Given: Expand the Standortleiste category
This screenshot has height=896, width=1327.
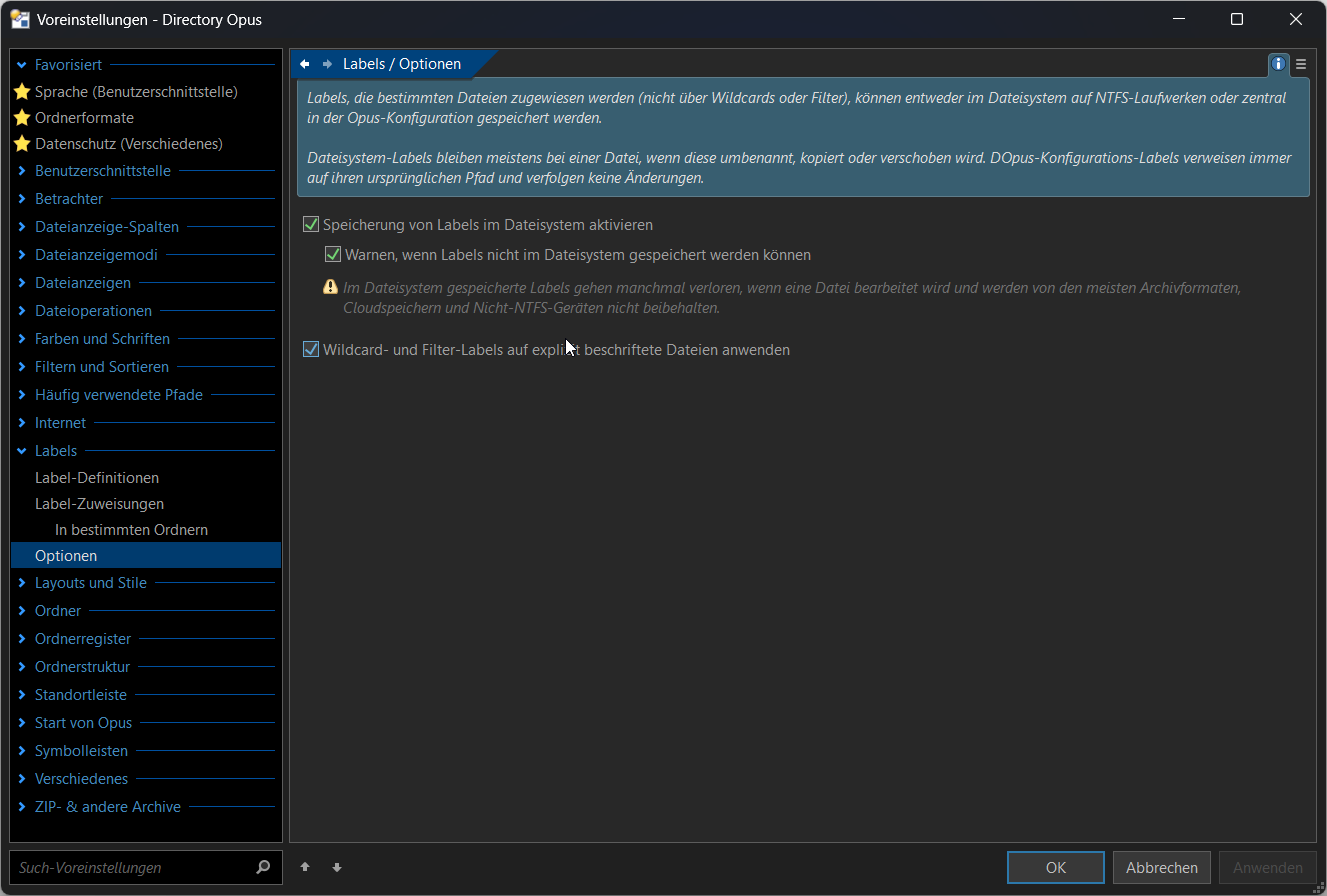Looking at the screenshot, I should click(22, 695).
